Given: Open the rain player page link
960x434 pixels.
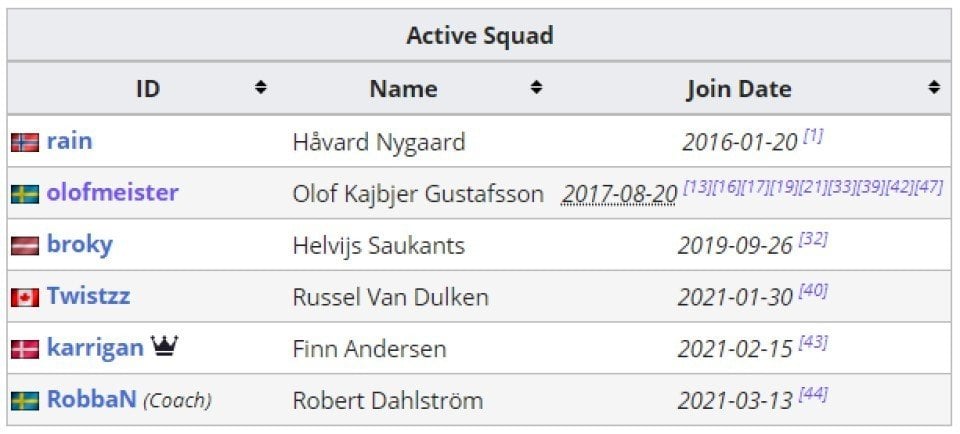Looking at the screenshot, I should [x=69, y=141].
